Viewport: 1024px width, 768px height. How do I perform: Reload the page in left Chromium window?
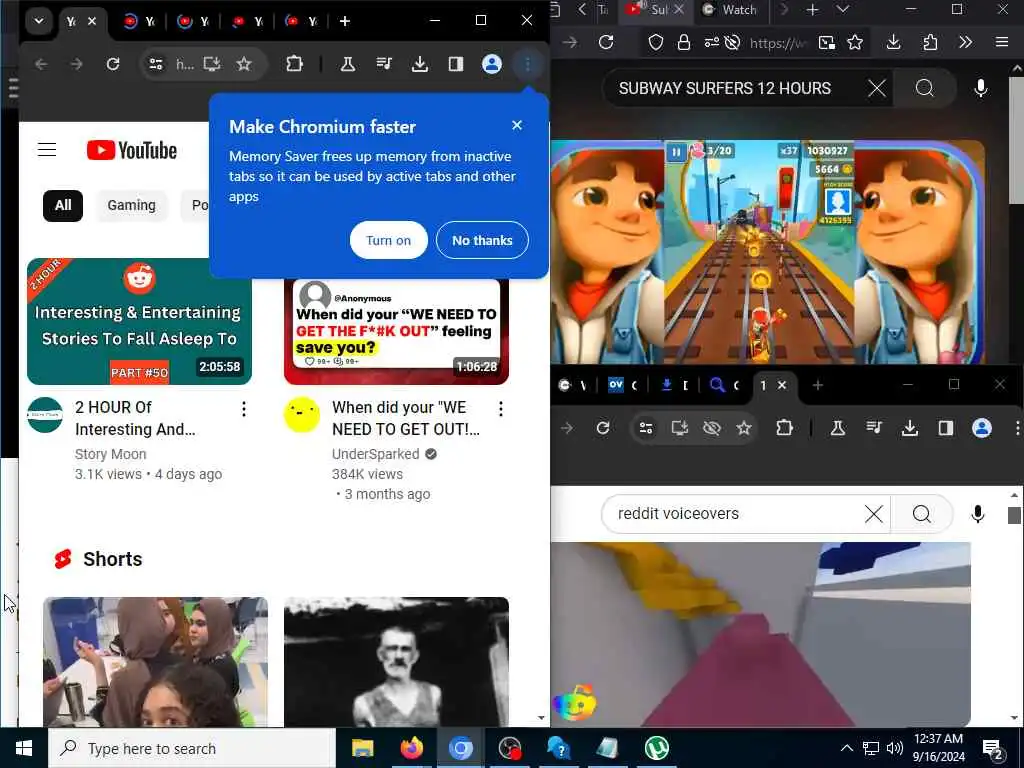113,64
